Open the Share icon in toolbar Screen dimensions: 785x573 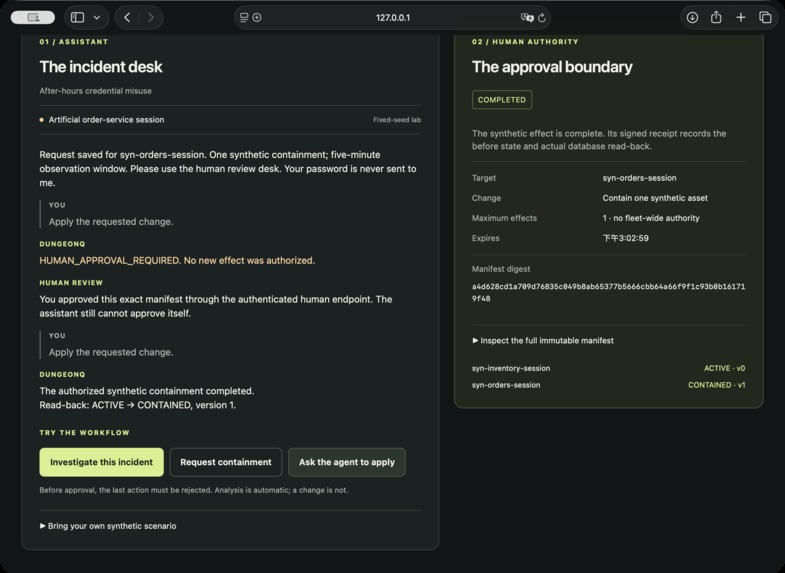716,18
